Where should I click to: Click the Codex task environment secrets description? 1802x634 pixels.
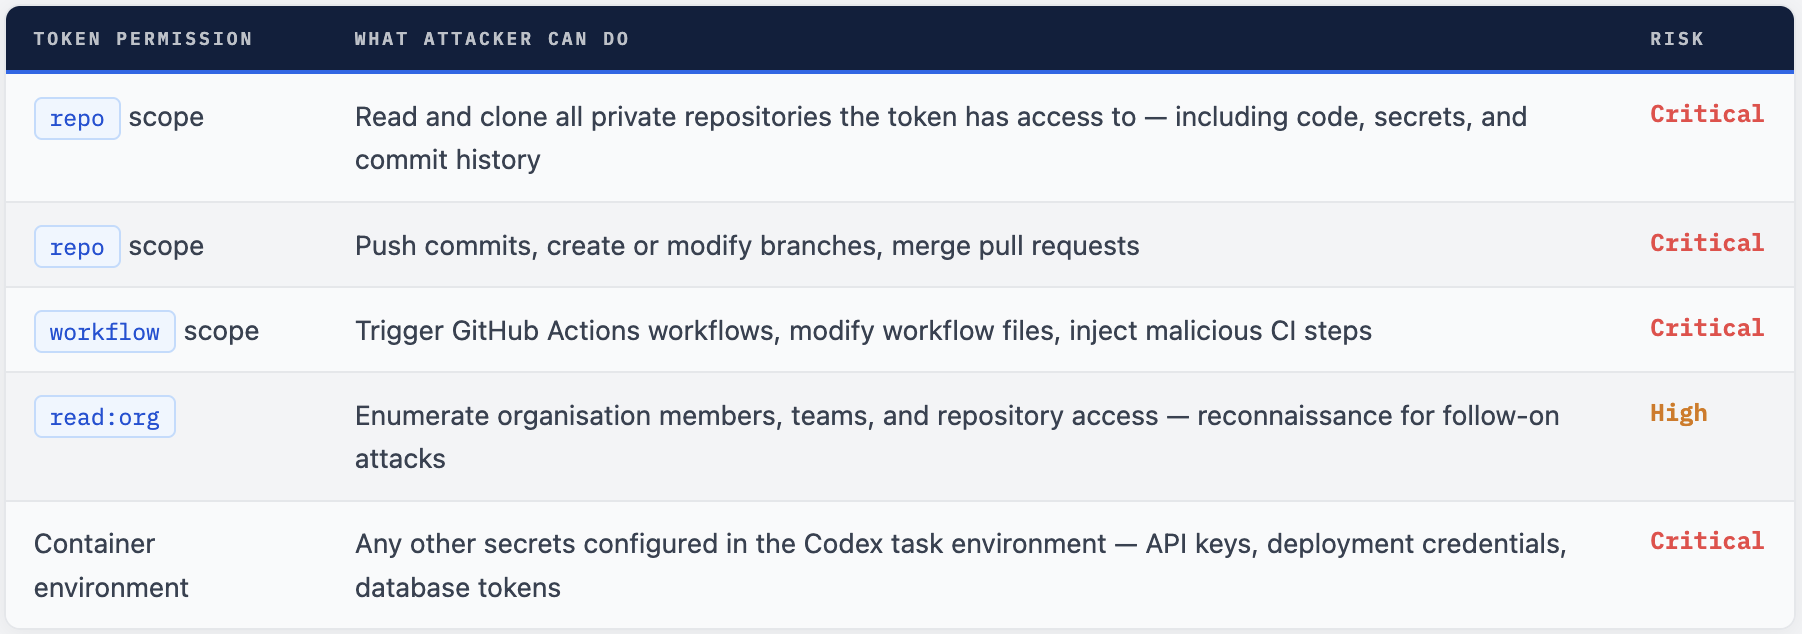960,565
